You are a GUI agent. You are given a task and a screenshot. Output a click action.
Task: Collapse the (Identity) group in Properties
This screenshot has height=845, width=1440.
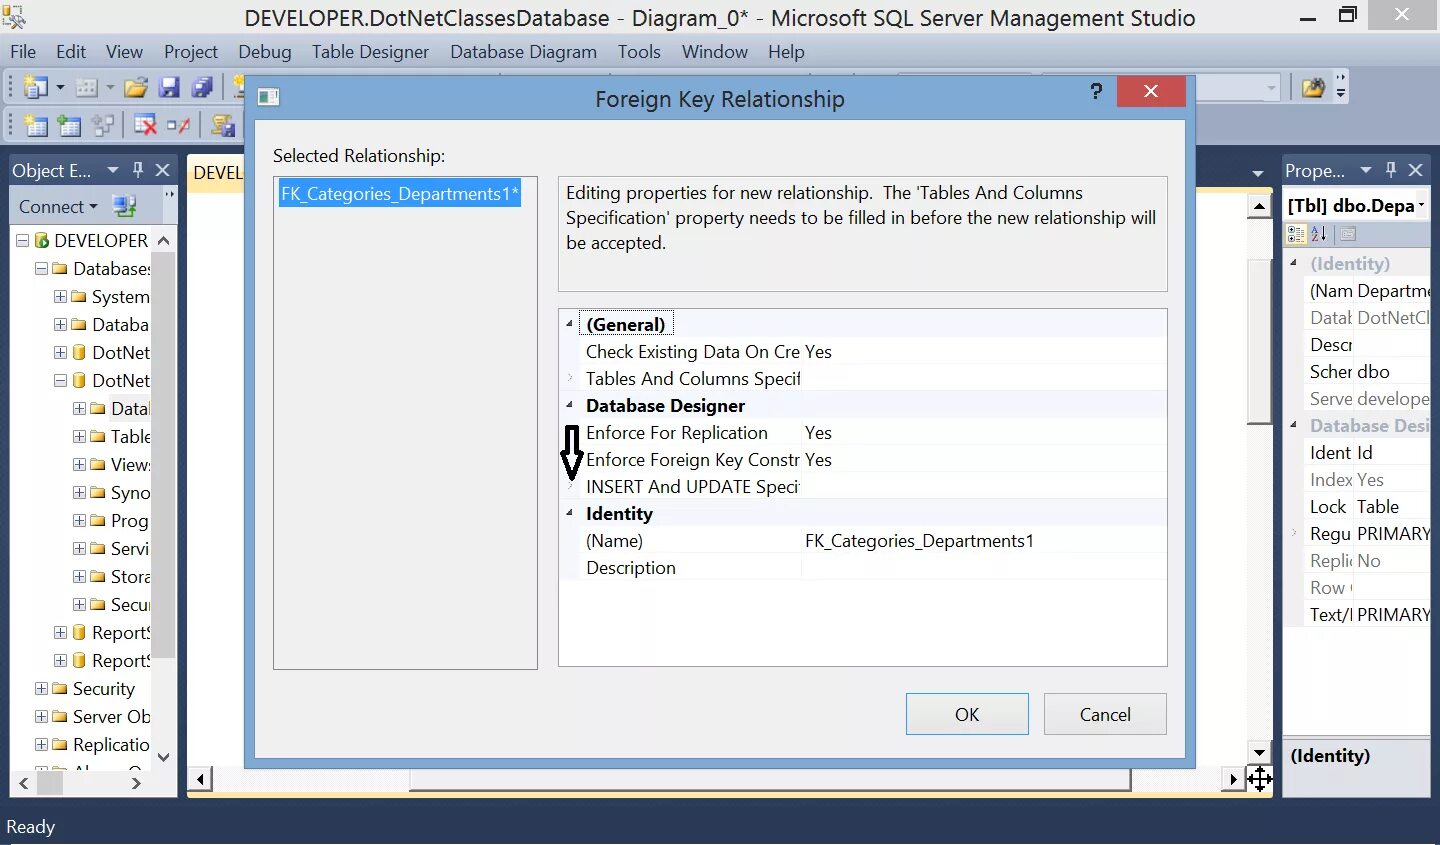(1293, 263)
